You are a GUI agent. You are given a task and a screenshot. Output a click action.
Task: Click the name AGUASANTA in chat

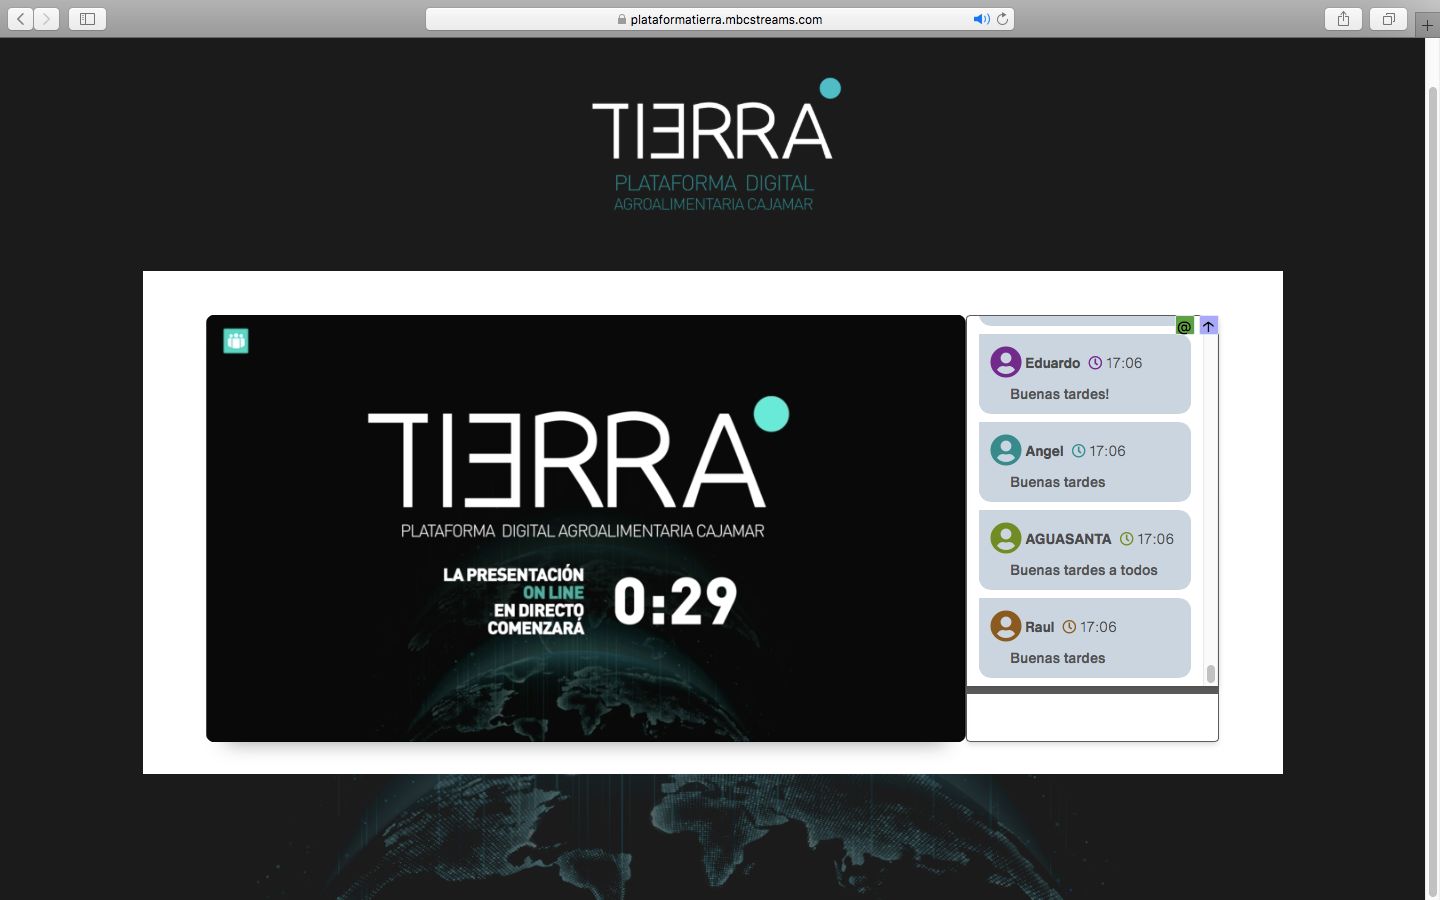click(x=1068, y=539)
